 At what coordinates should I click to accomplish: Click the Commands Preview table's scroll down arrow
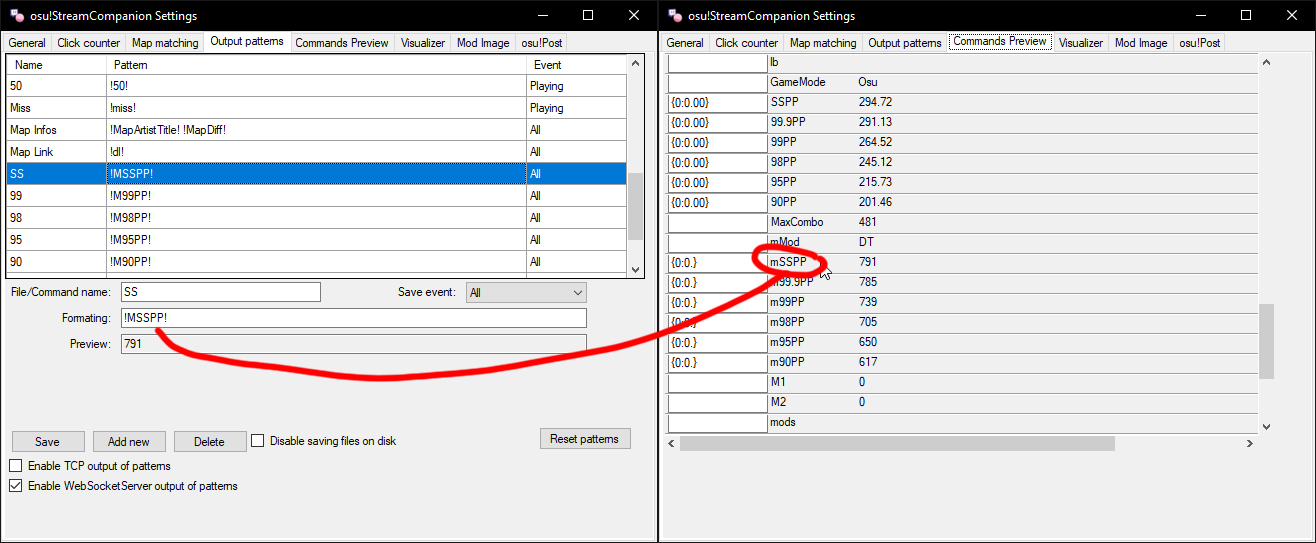[x=1266, y=425]
